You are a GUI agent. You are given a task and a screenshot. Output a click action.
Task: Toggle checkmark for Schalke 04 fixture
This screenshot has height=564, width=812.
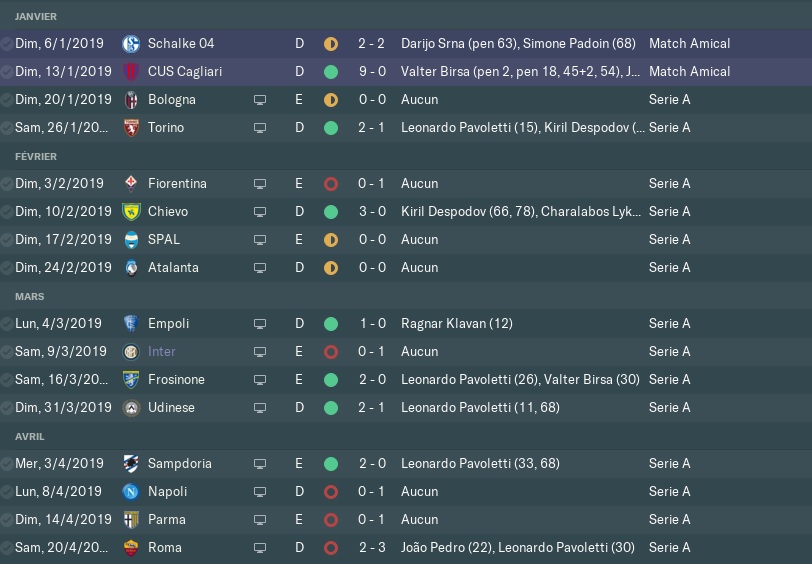(x=7, y=44)
